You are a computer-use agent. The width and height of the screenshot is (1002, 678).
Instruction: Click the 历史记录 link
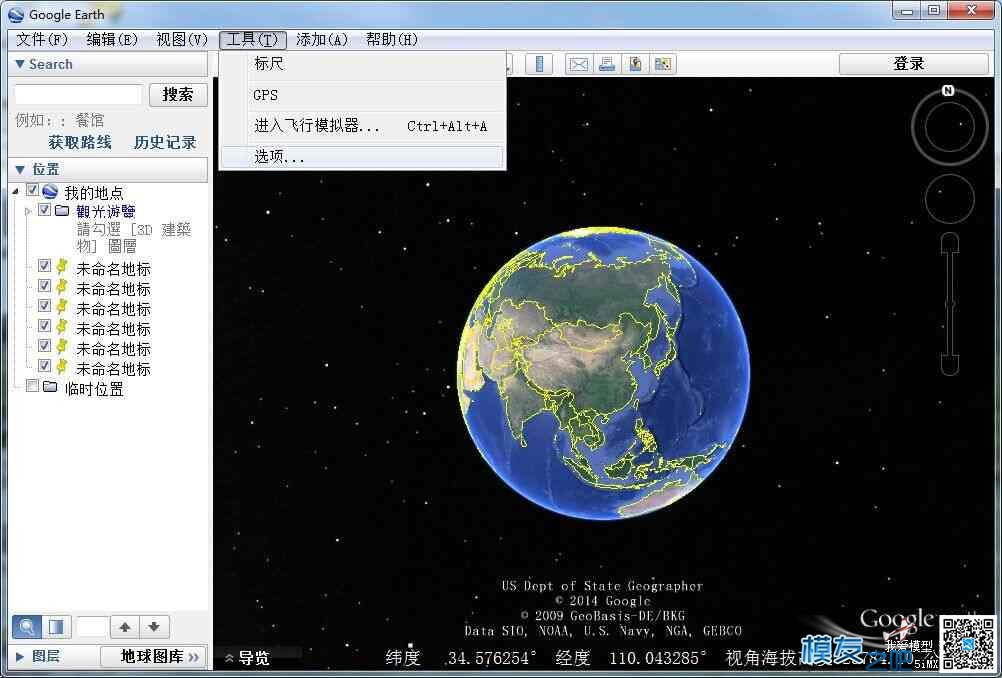point(165,143)
